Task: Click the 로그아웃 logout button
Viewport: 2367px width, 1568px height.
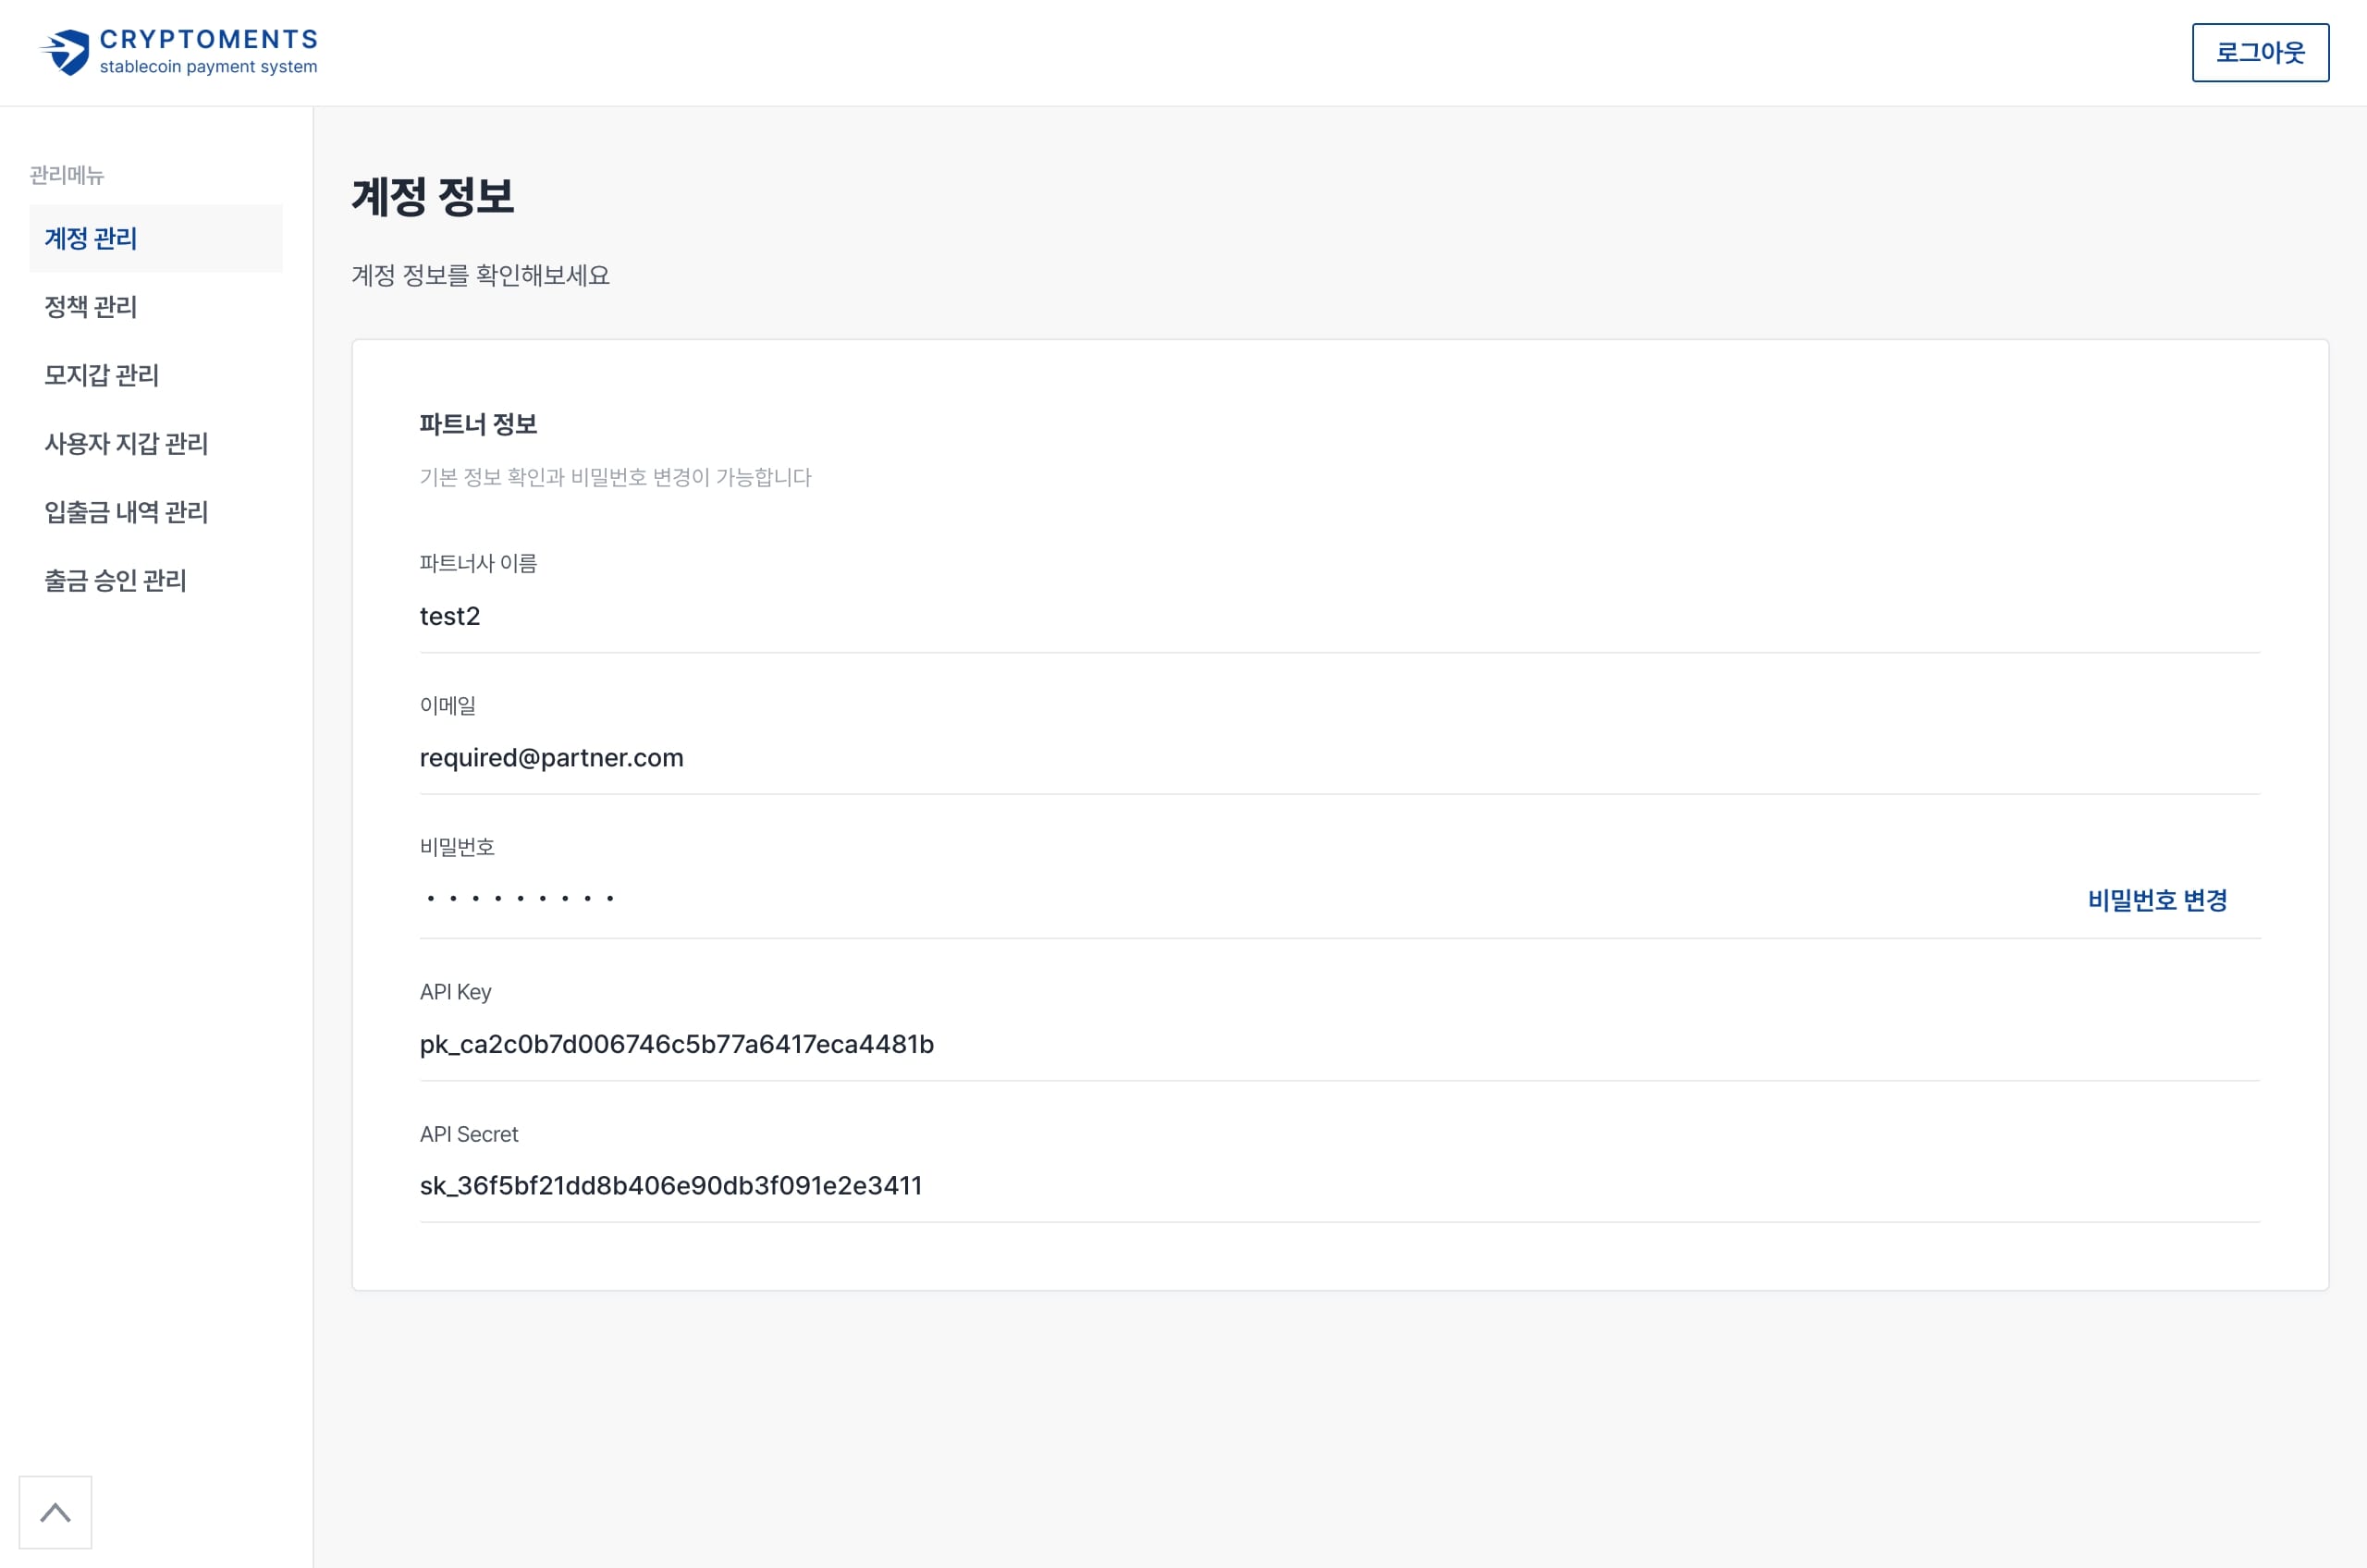Action: tap(2259, 52)
